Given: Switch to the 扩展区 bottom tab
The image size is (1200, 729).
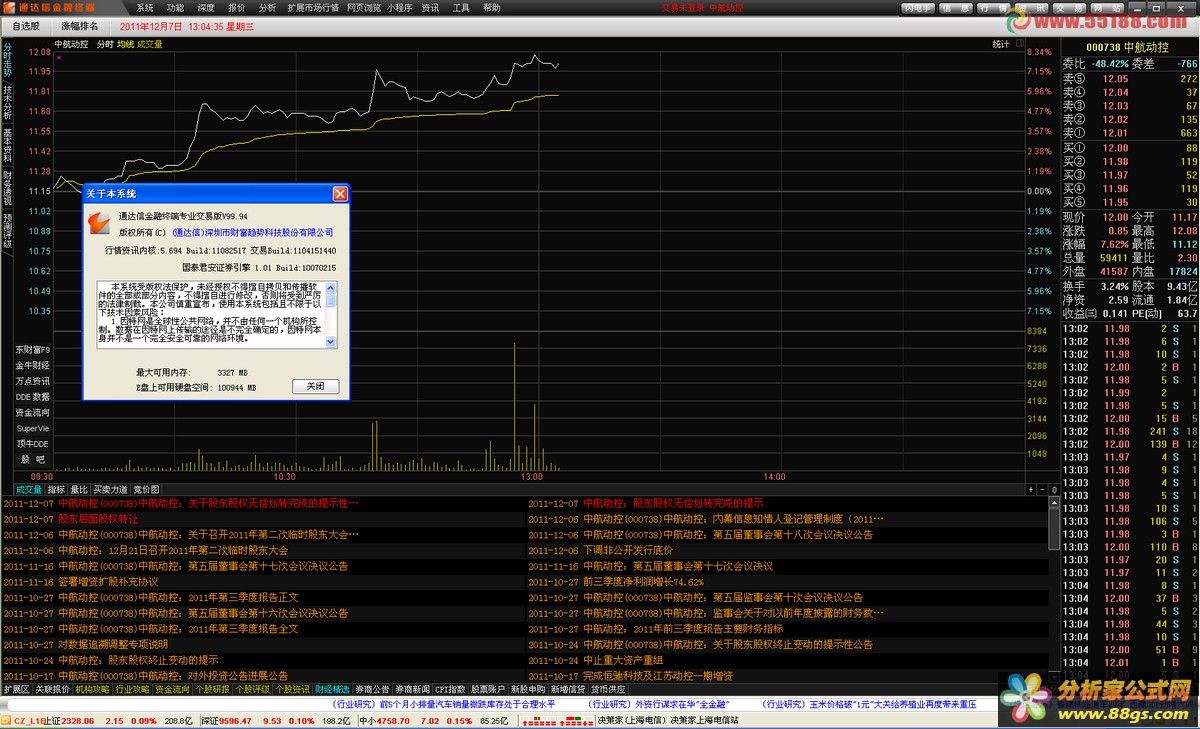Looking at the screenshot, I should pyautogui.click(x=16, y=690).
